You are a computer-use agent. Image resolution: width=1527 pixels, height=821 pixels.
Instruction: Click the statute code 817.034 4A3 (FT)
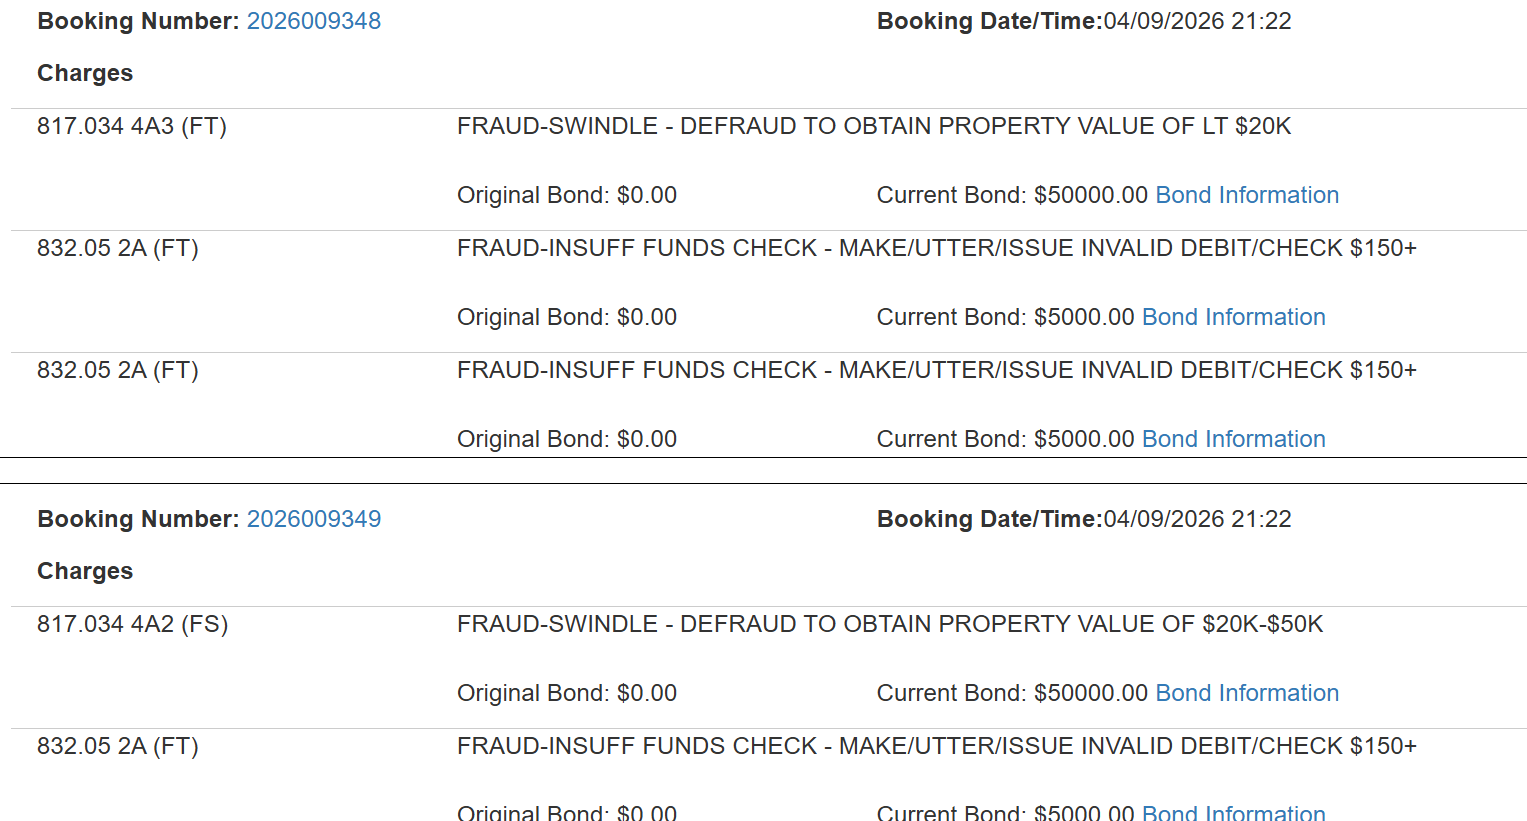tap(132, 126)
